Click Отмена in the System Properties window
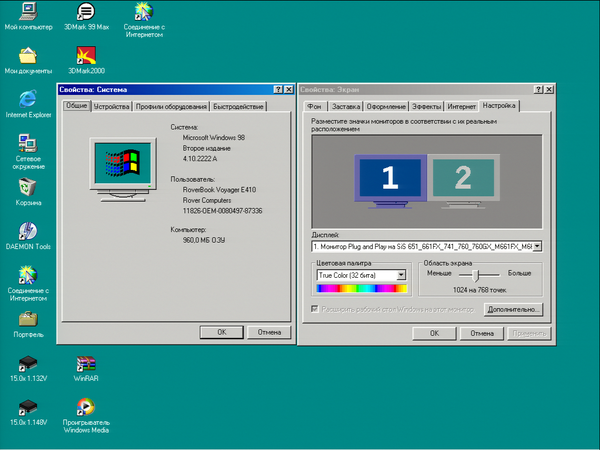 point(269,332)
